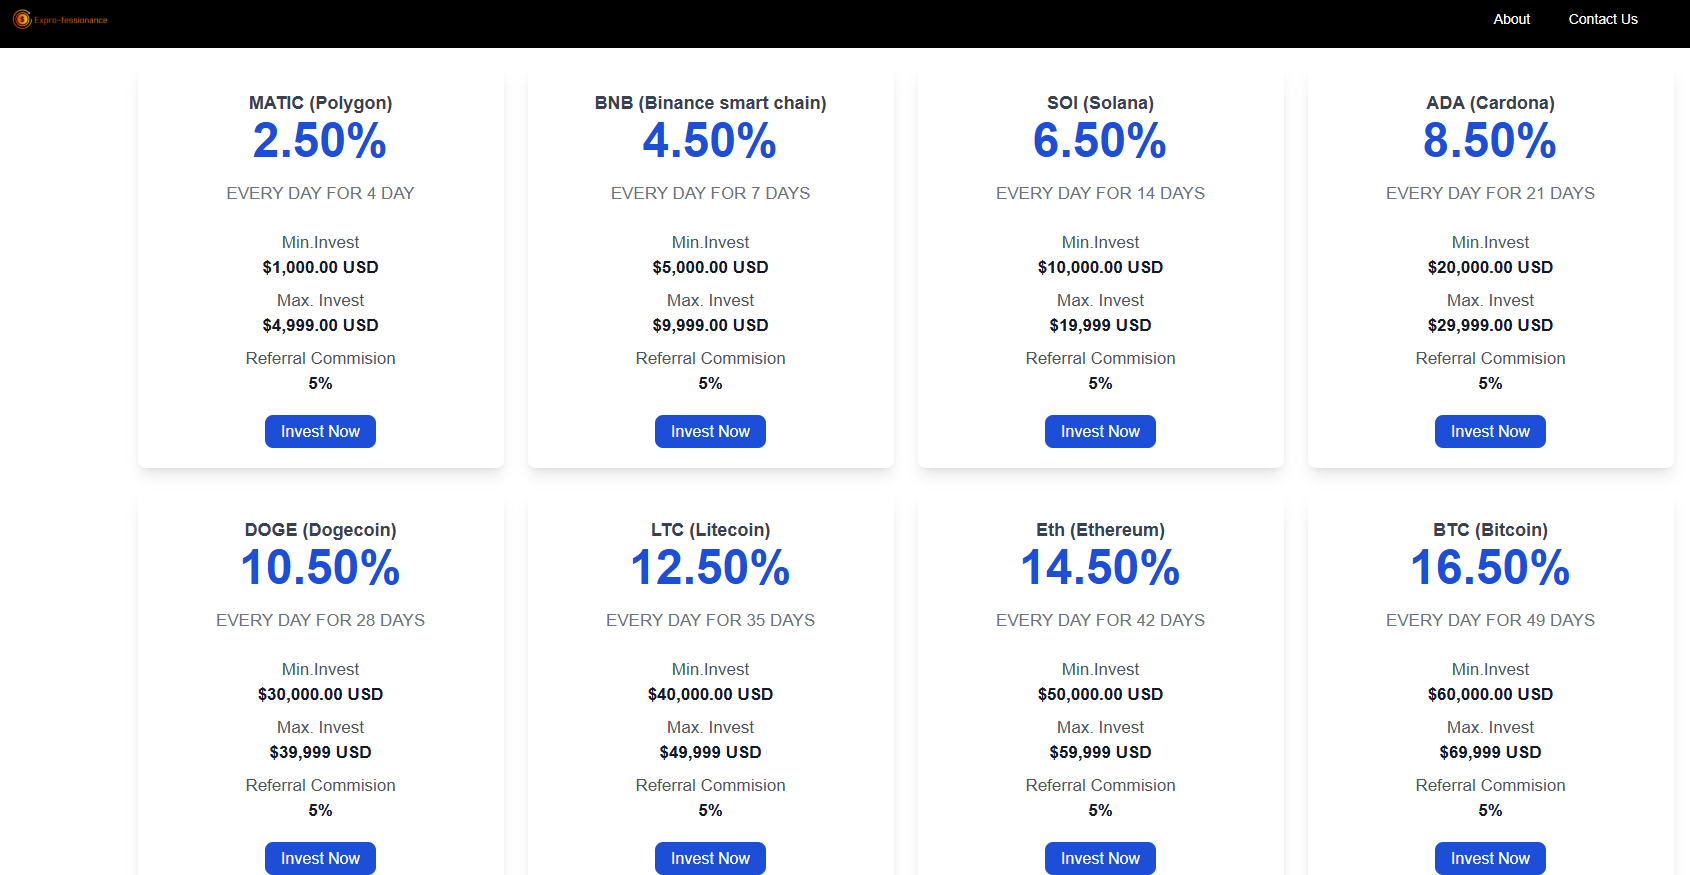Click the site logo in the header
1690x875 pixels.
[x=60, y=20]
